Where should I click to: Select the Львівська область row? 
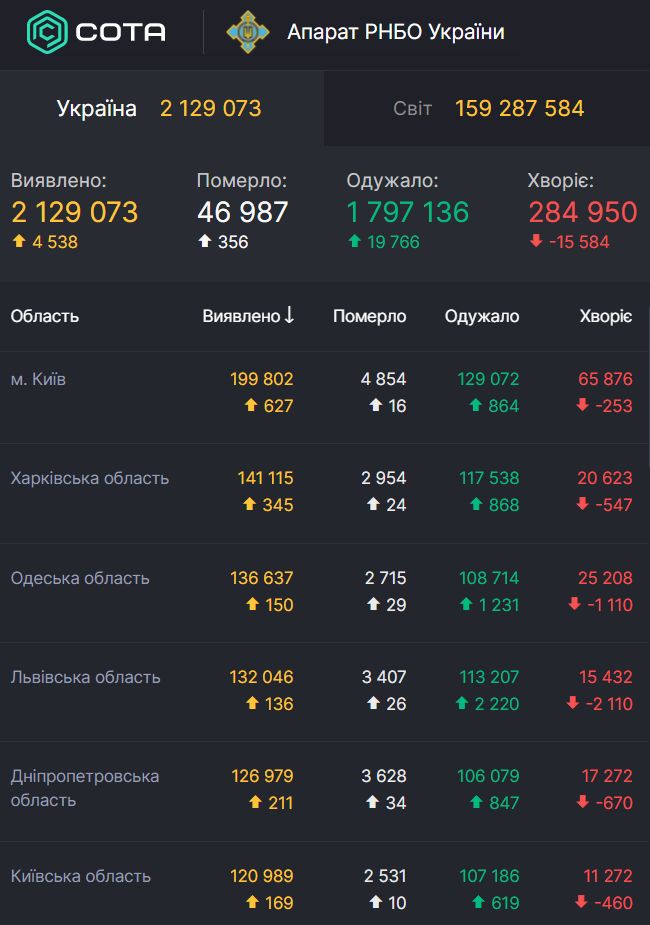pyautogui.click(x=85, y=677)
